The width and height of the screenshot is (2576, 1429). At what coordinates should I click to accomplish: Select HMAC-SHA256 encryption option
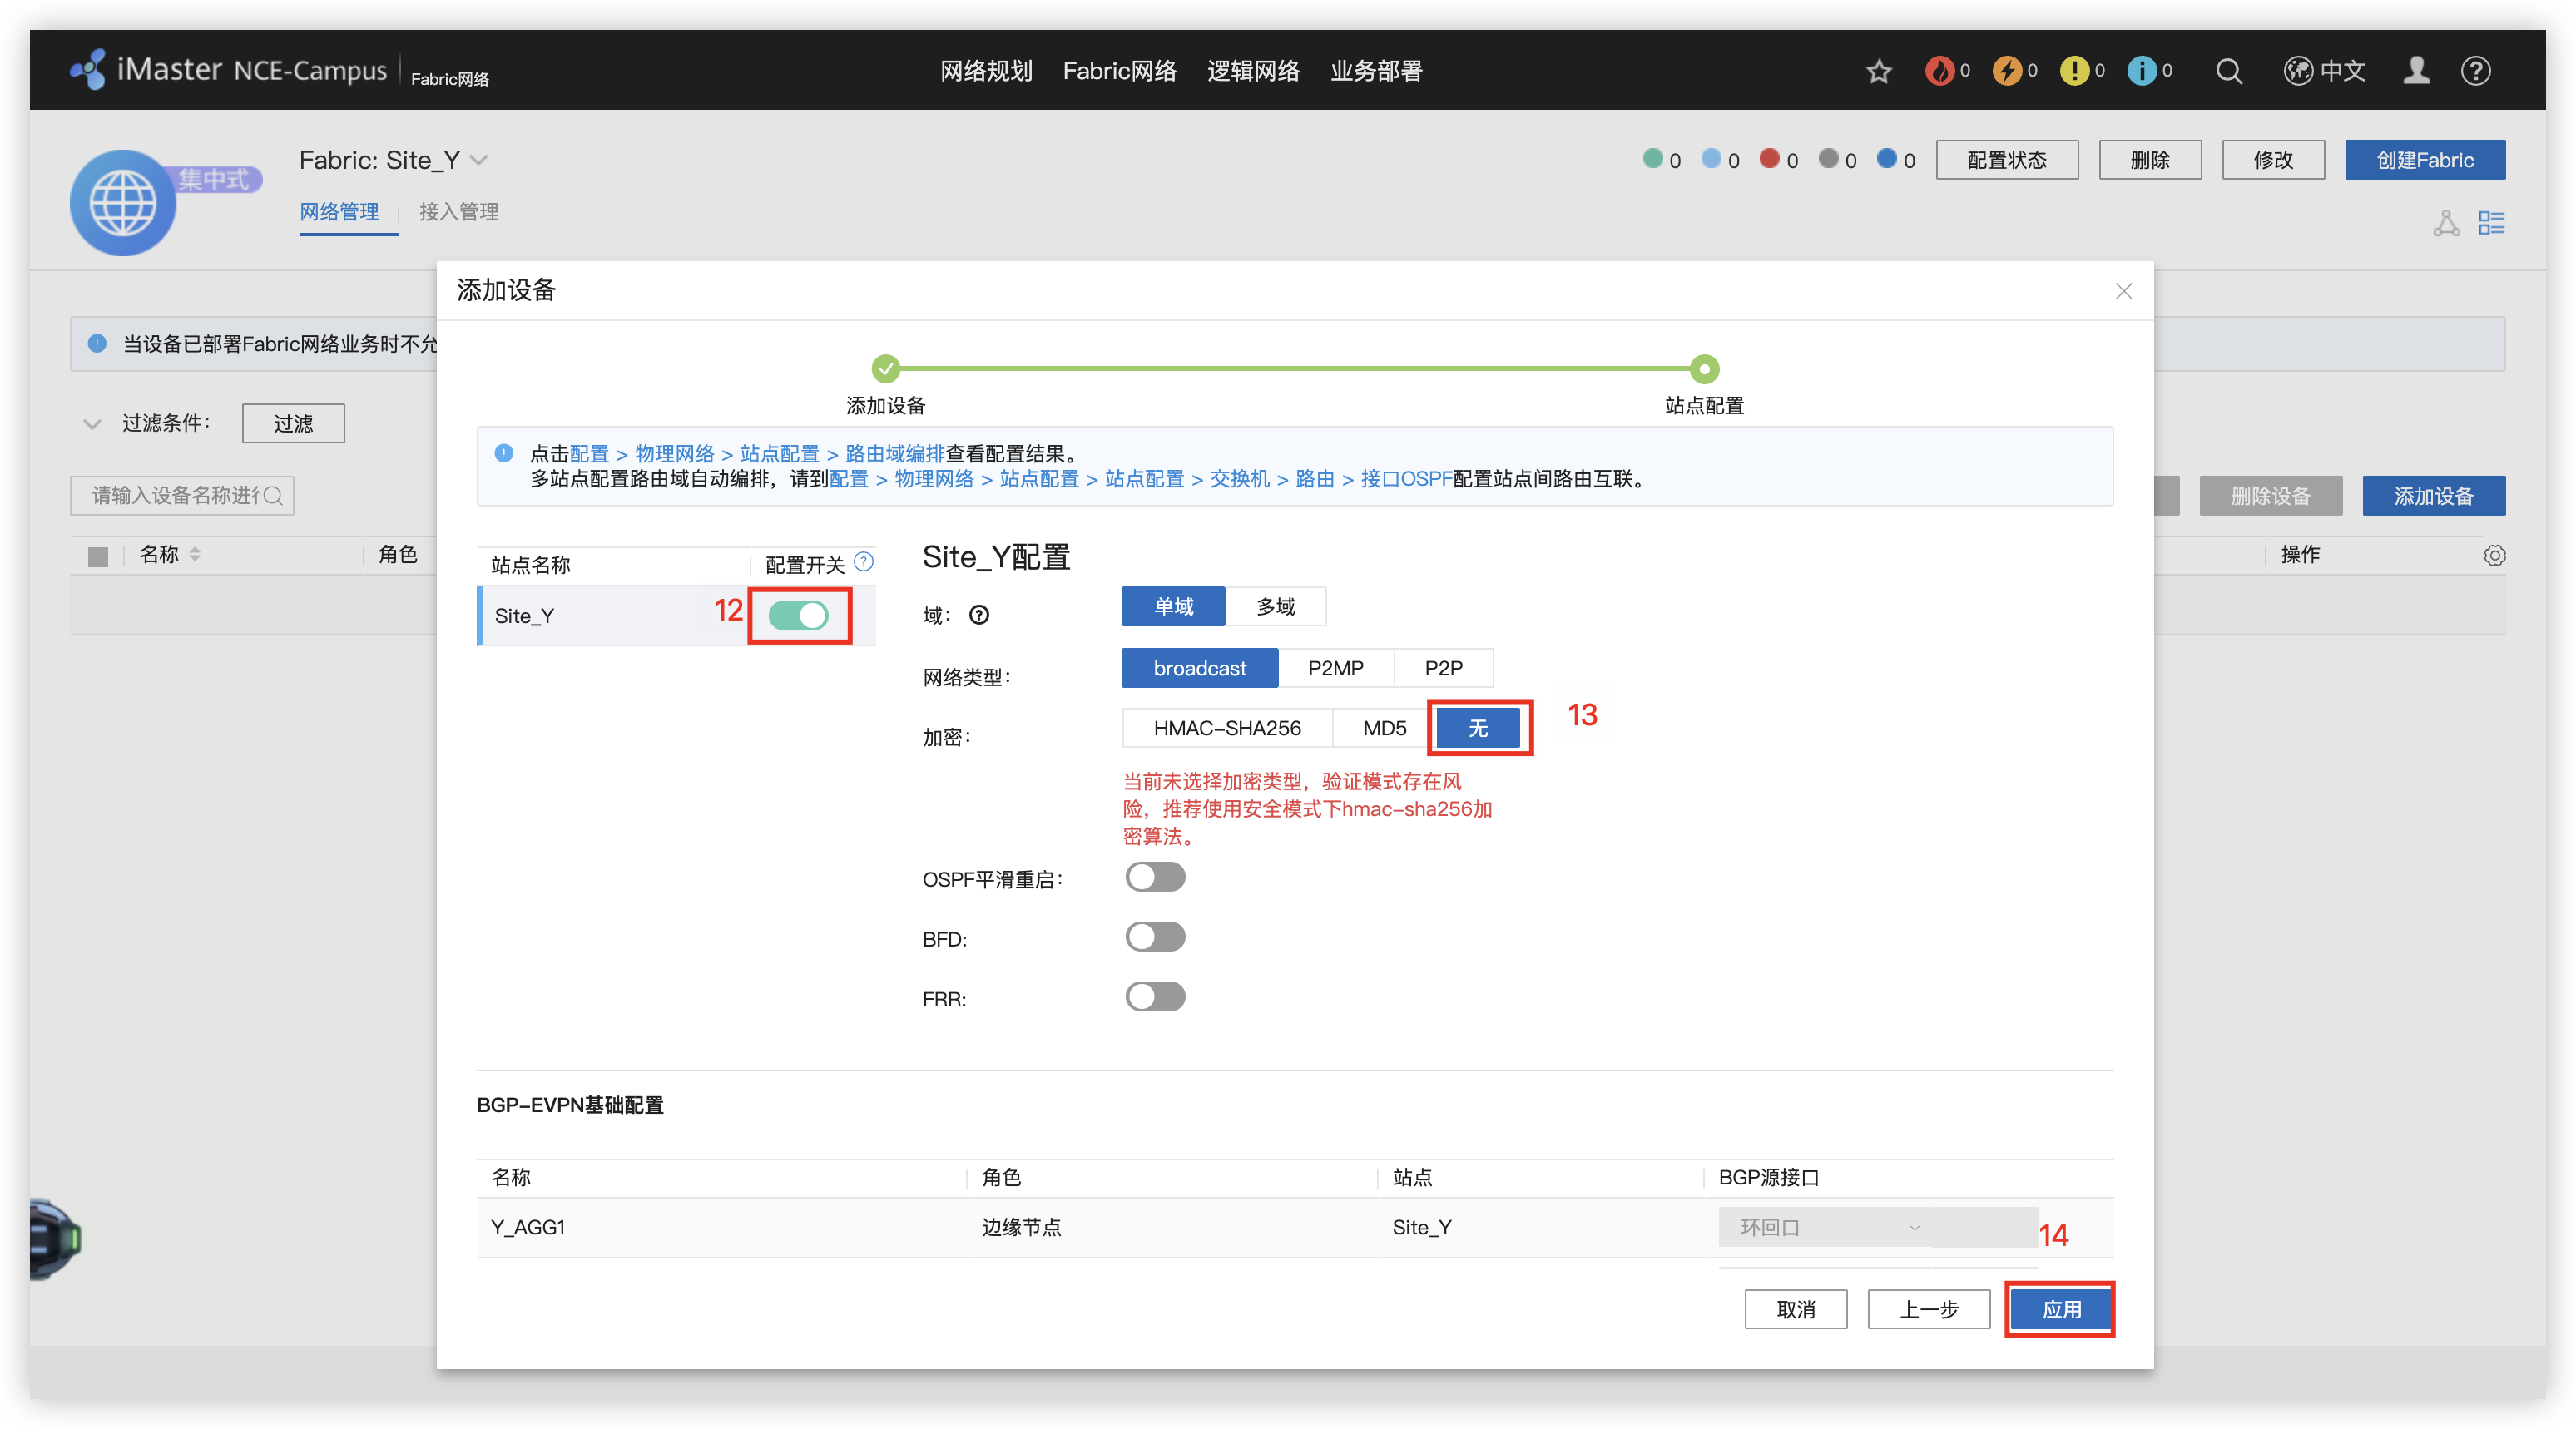[1227, 728]
